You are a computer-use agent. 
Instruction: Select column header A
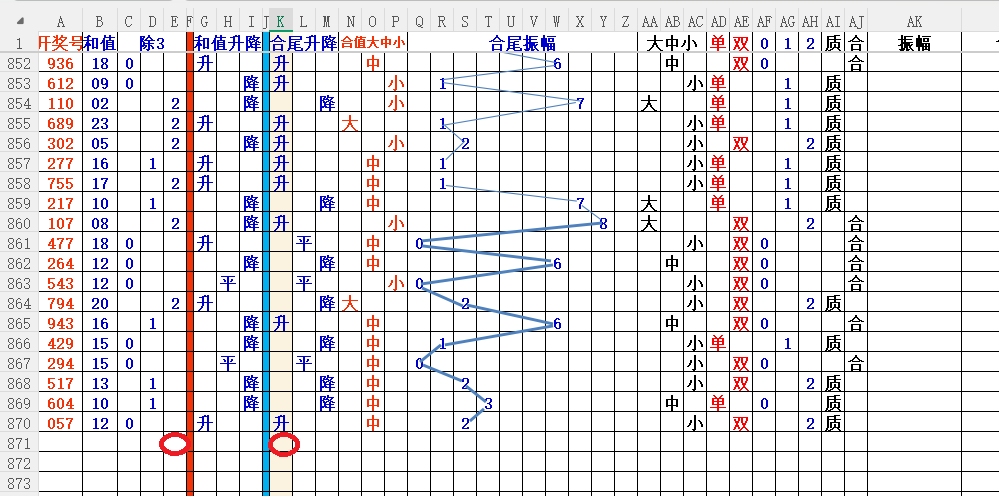(61, 22)
